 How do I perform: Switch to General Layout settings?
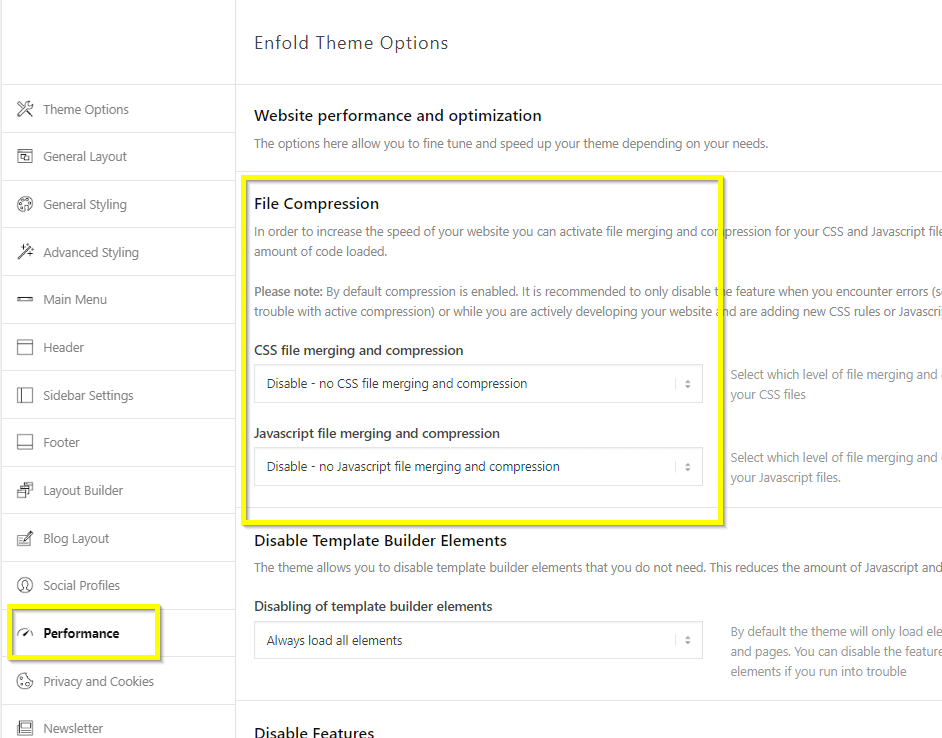tap(118, 156)
